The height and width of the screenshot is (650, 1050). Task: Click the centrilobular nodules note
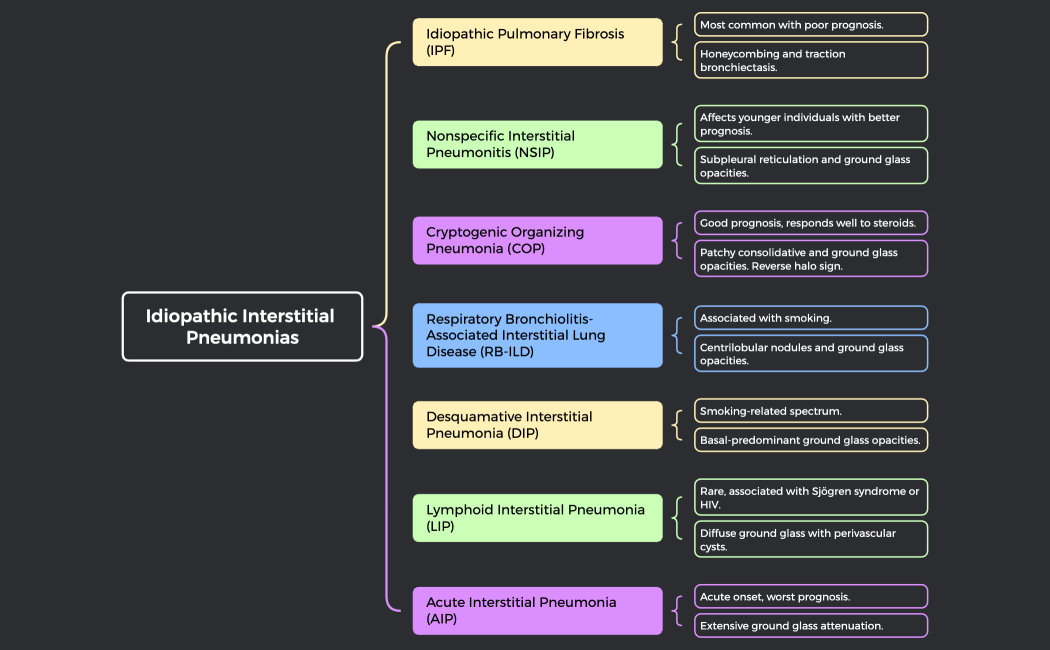point(810,353)
